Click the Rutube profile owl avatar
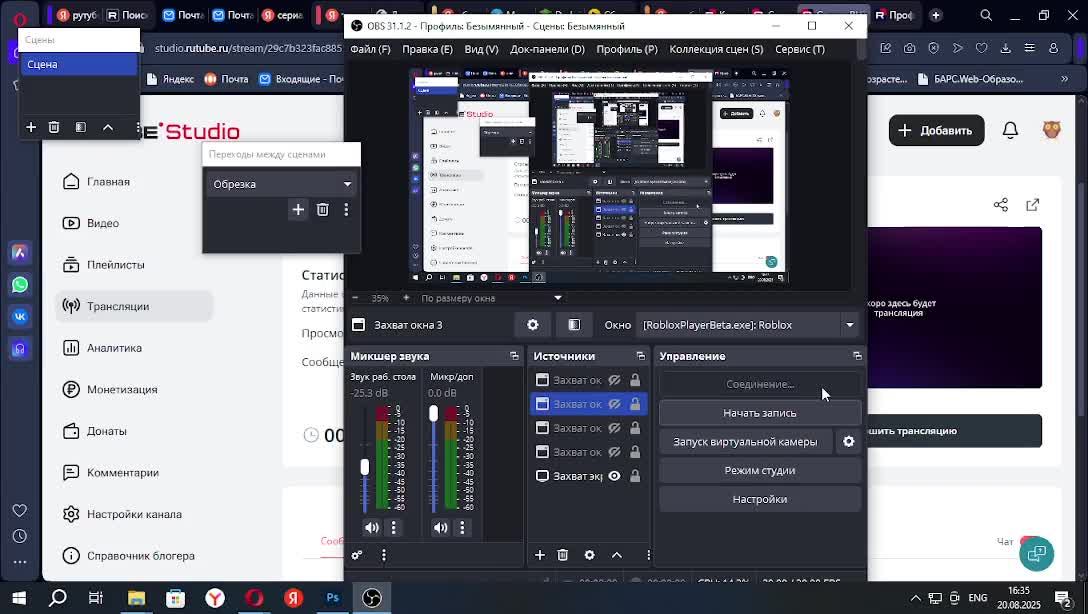The width and height of the screenshot is (1088, 614). click(1052, 130)
